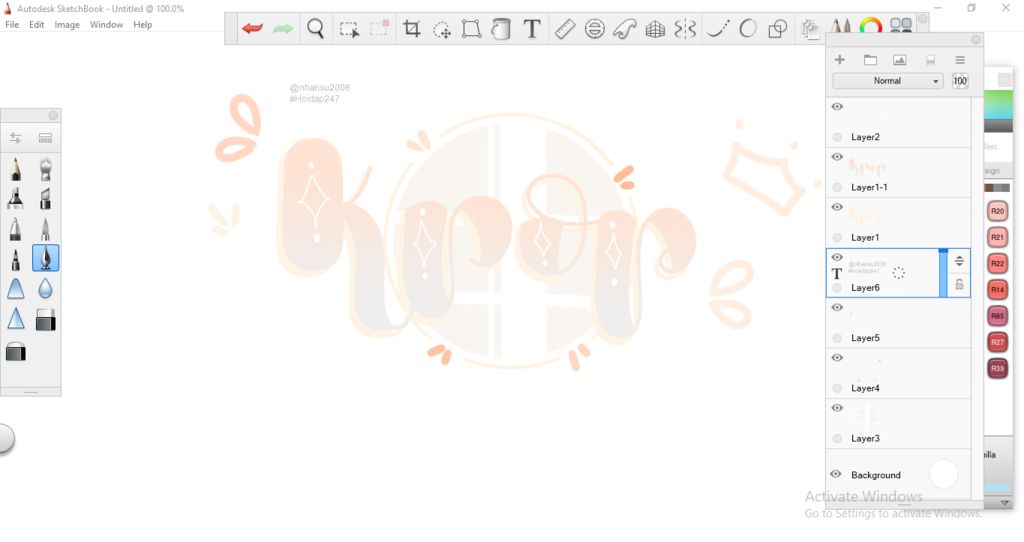
Task: Pick the R22 Copic color swatch
Action: coord(997,263)
